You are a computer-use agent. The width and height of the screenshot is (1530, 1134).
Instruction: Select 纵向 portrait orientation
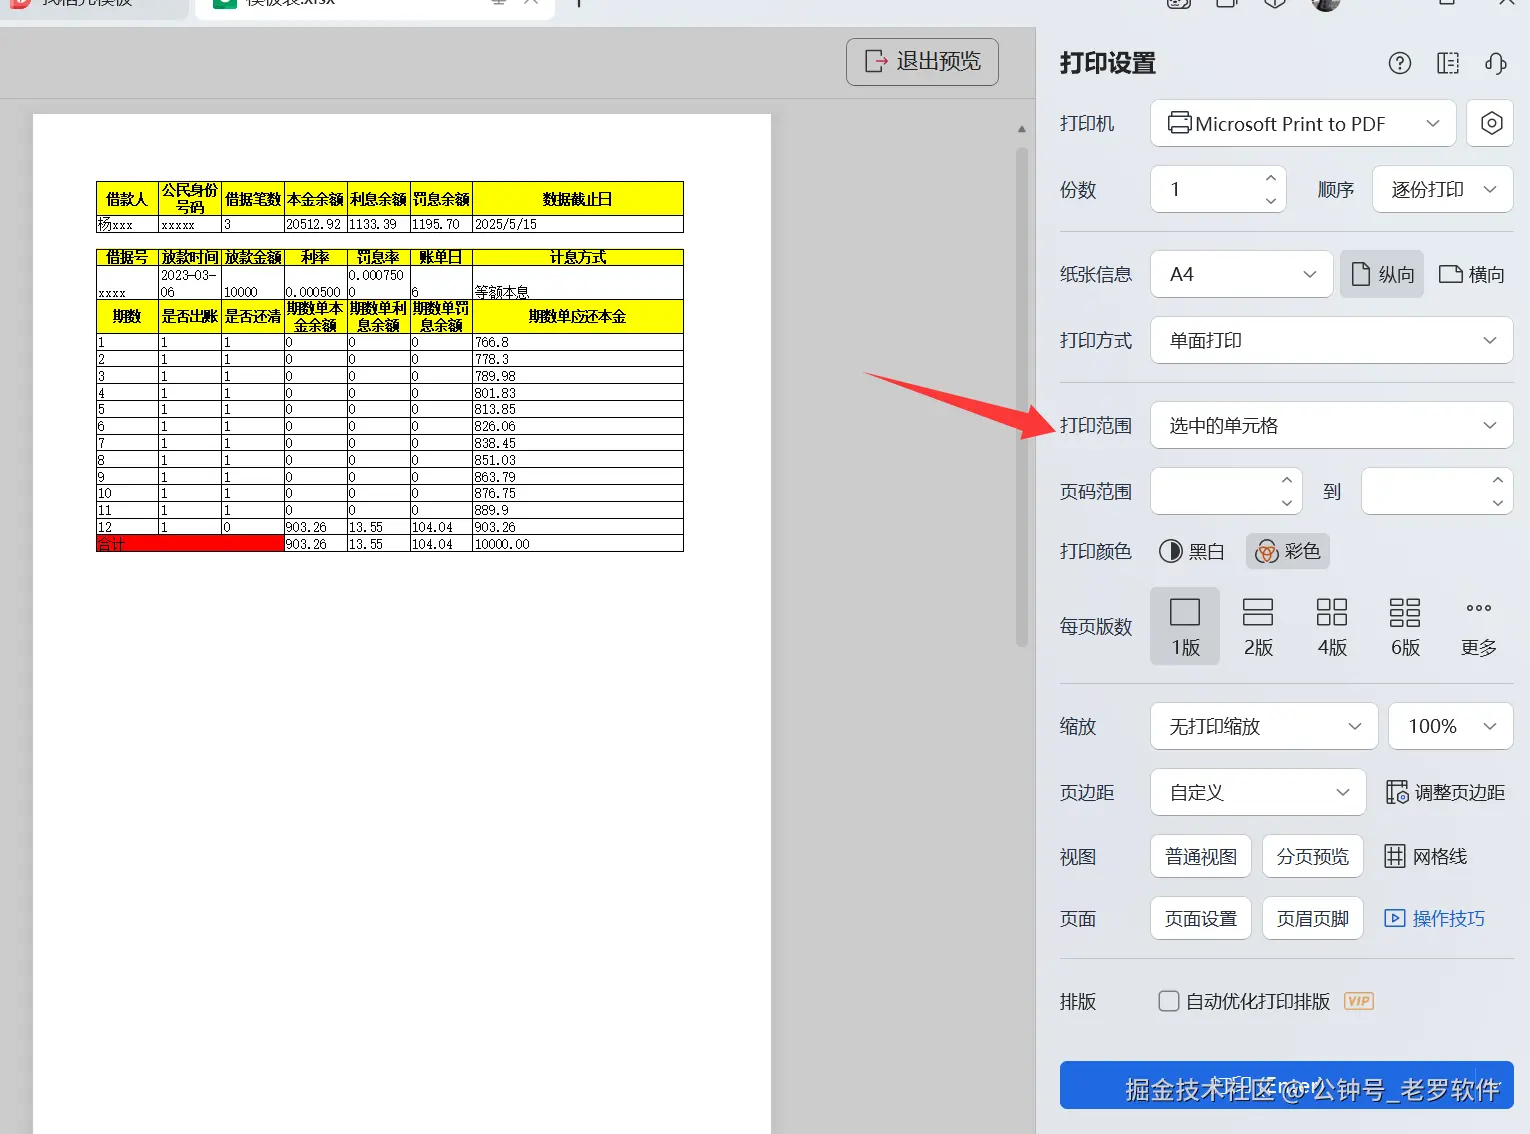pos(1382,274)
